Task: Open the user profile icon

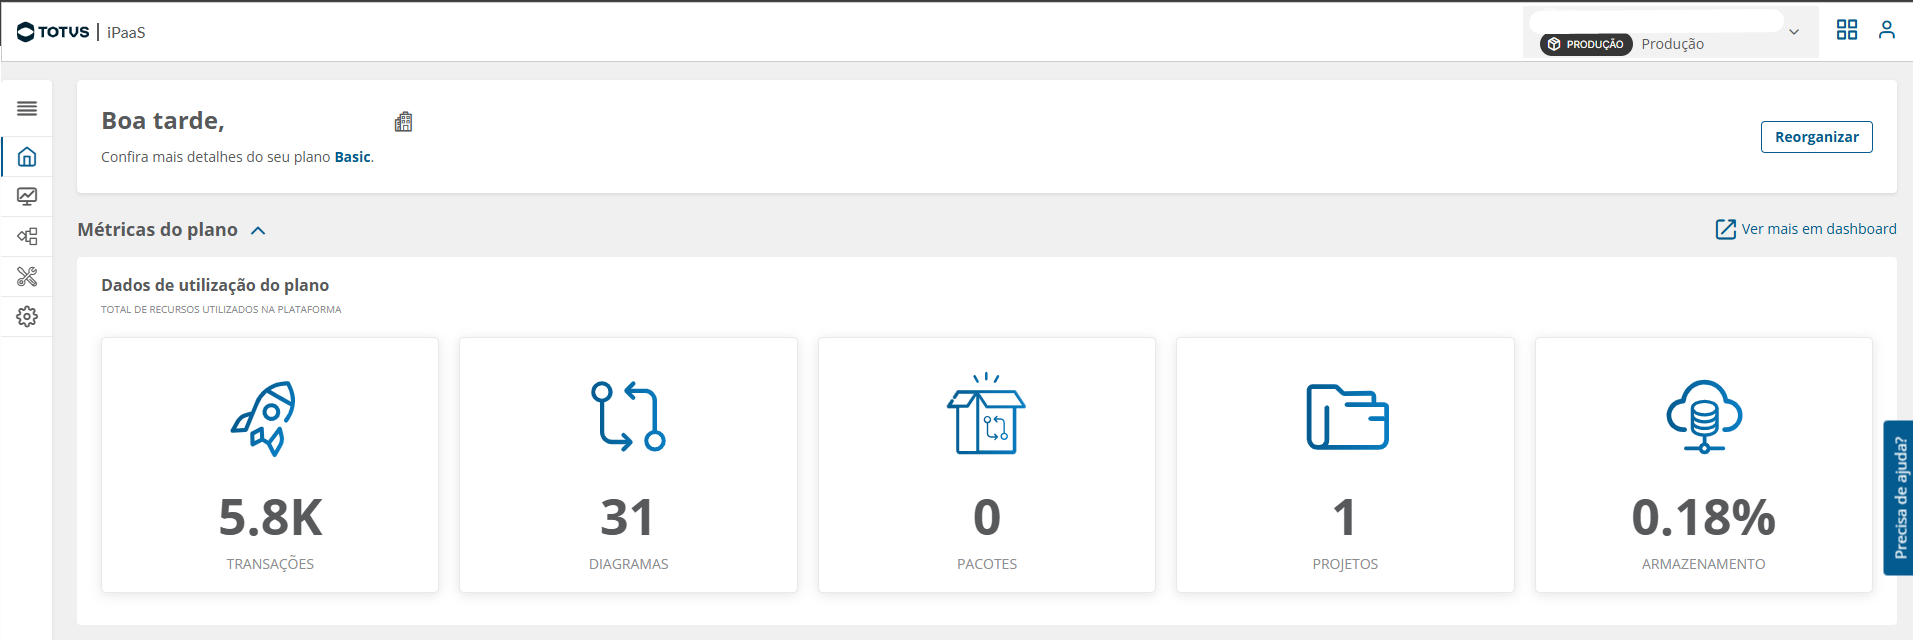Action: click(1887, 30)
